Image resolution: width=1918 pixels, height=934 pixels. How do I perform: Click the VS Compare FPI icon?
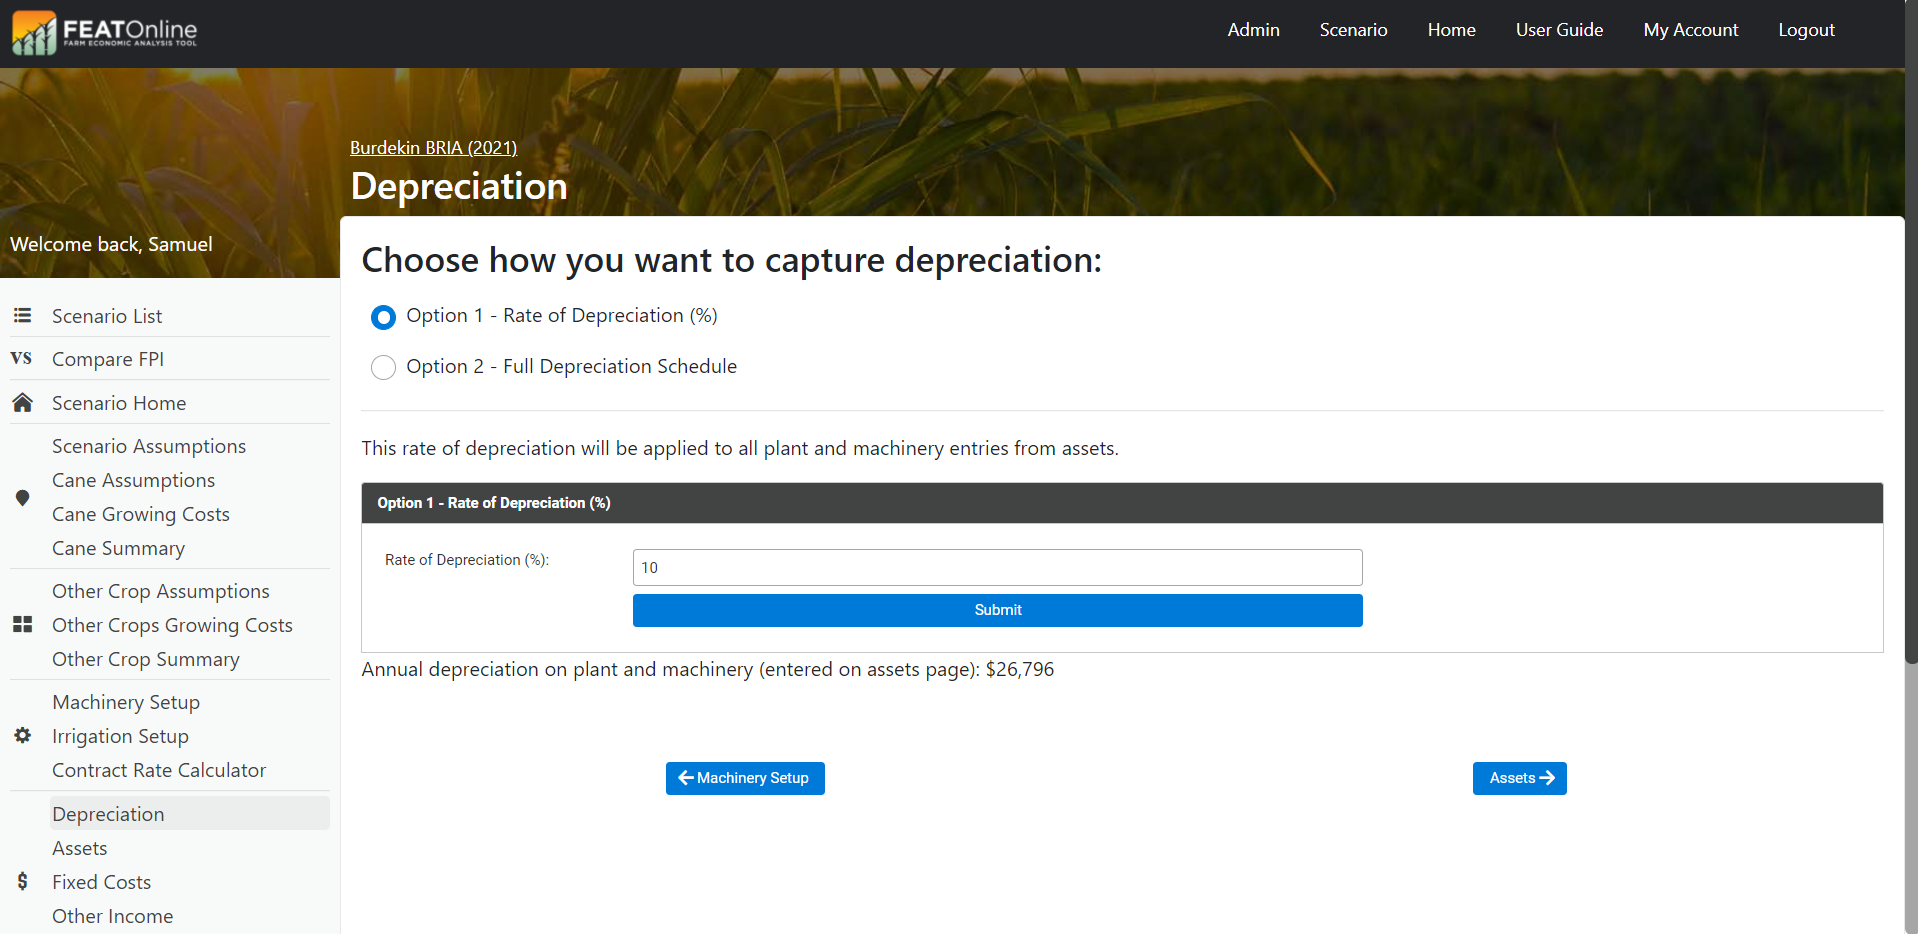click(x=21, y=358)
